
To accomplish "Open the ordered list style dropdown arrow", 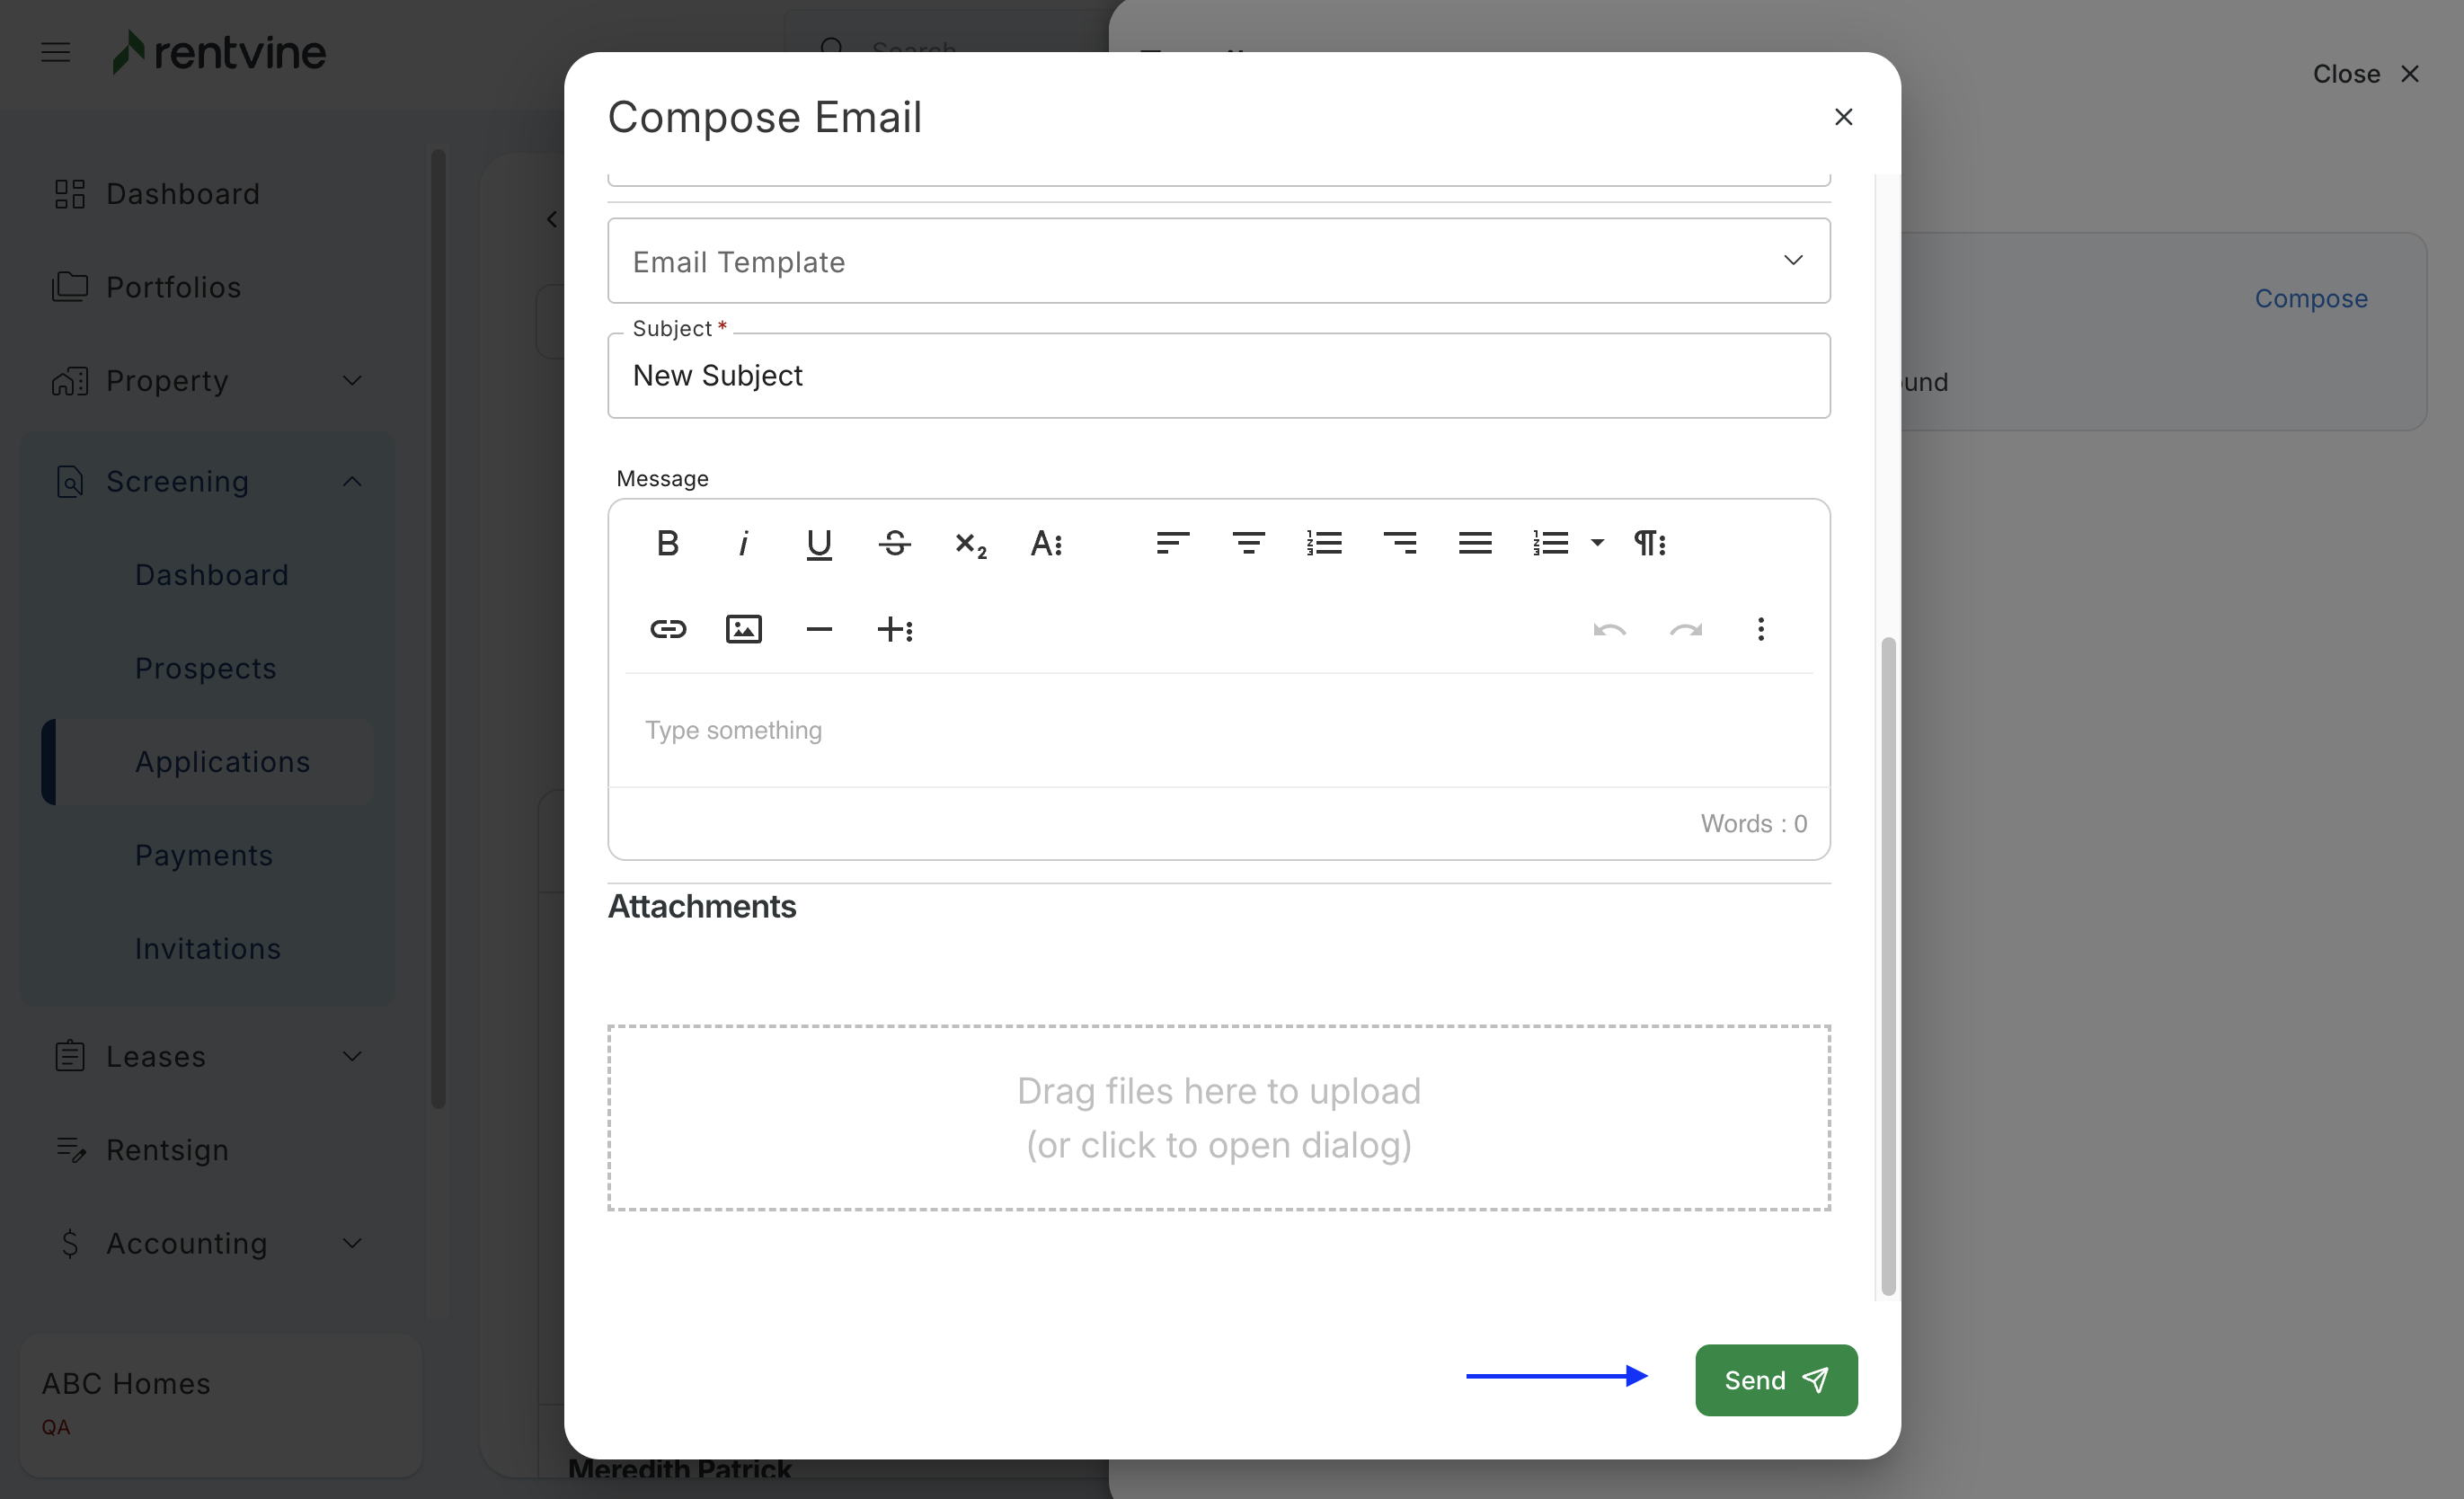I will [x=1597, y=543].
